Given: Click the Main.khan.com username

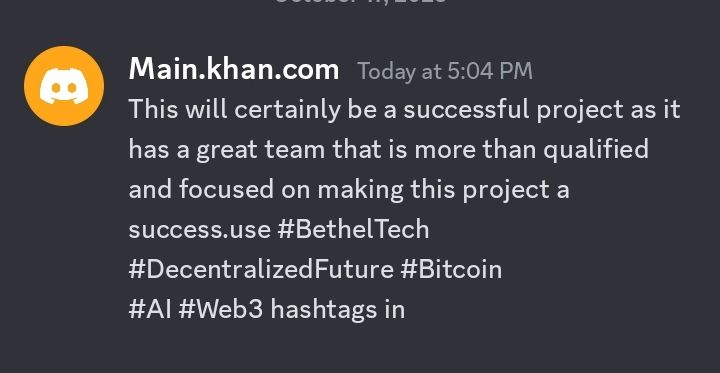Looking at the screenshot, I should 234,70.
